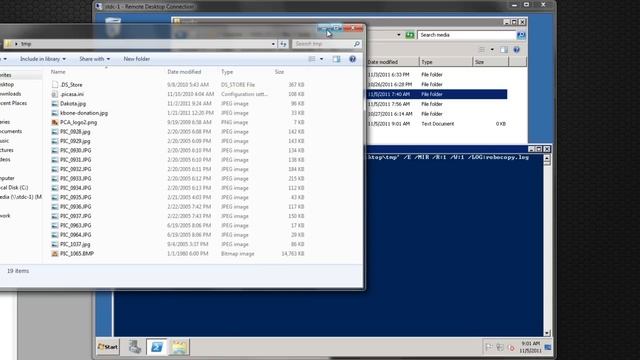Open Server Manager from remote taskbar
The width and height of the screenshot is (640, 360).
coord(134,347)
